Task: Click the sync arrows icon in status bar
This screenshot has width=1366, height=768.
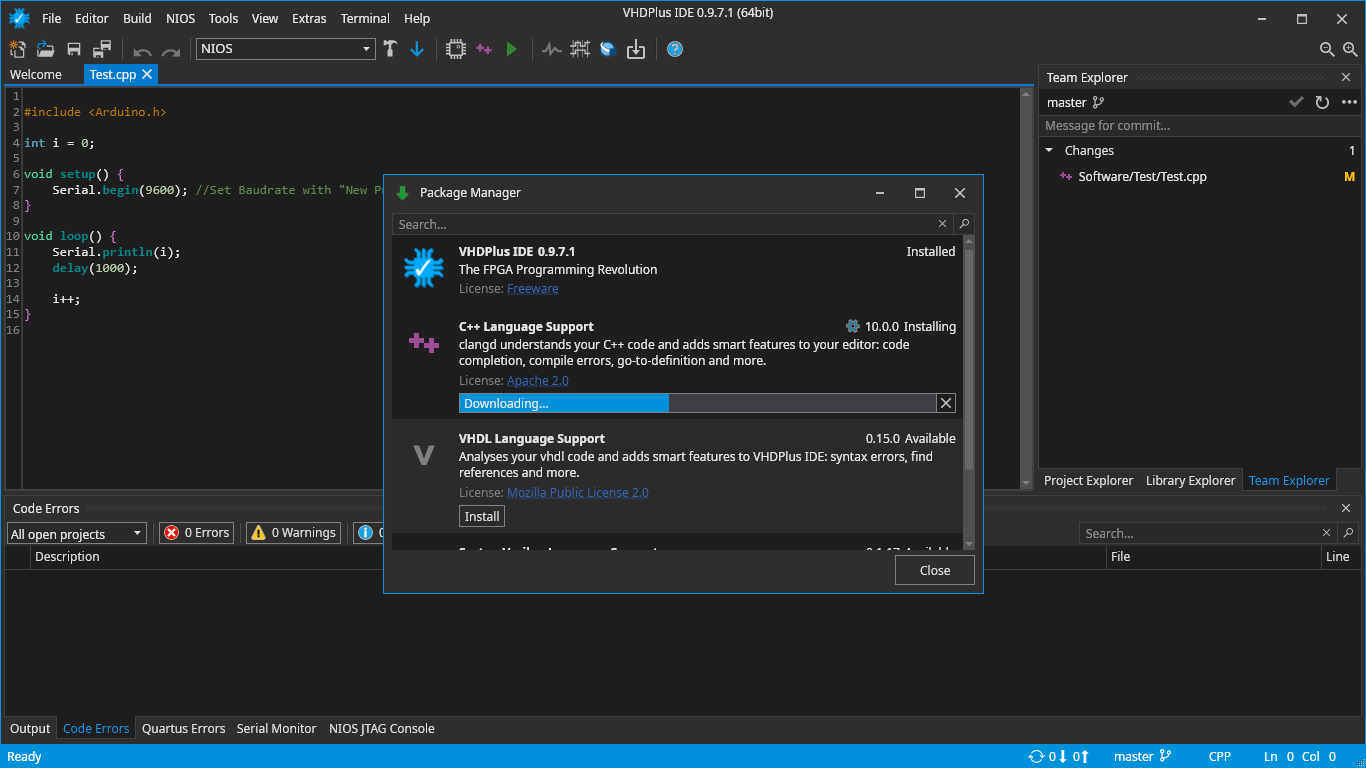Action: click(x=1035, y=756)
